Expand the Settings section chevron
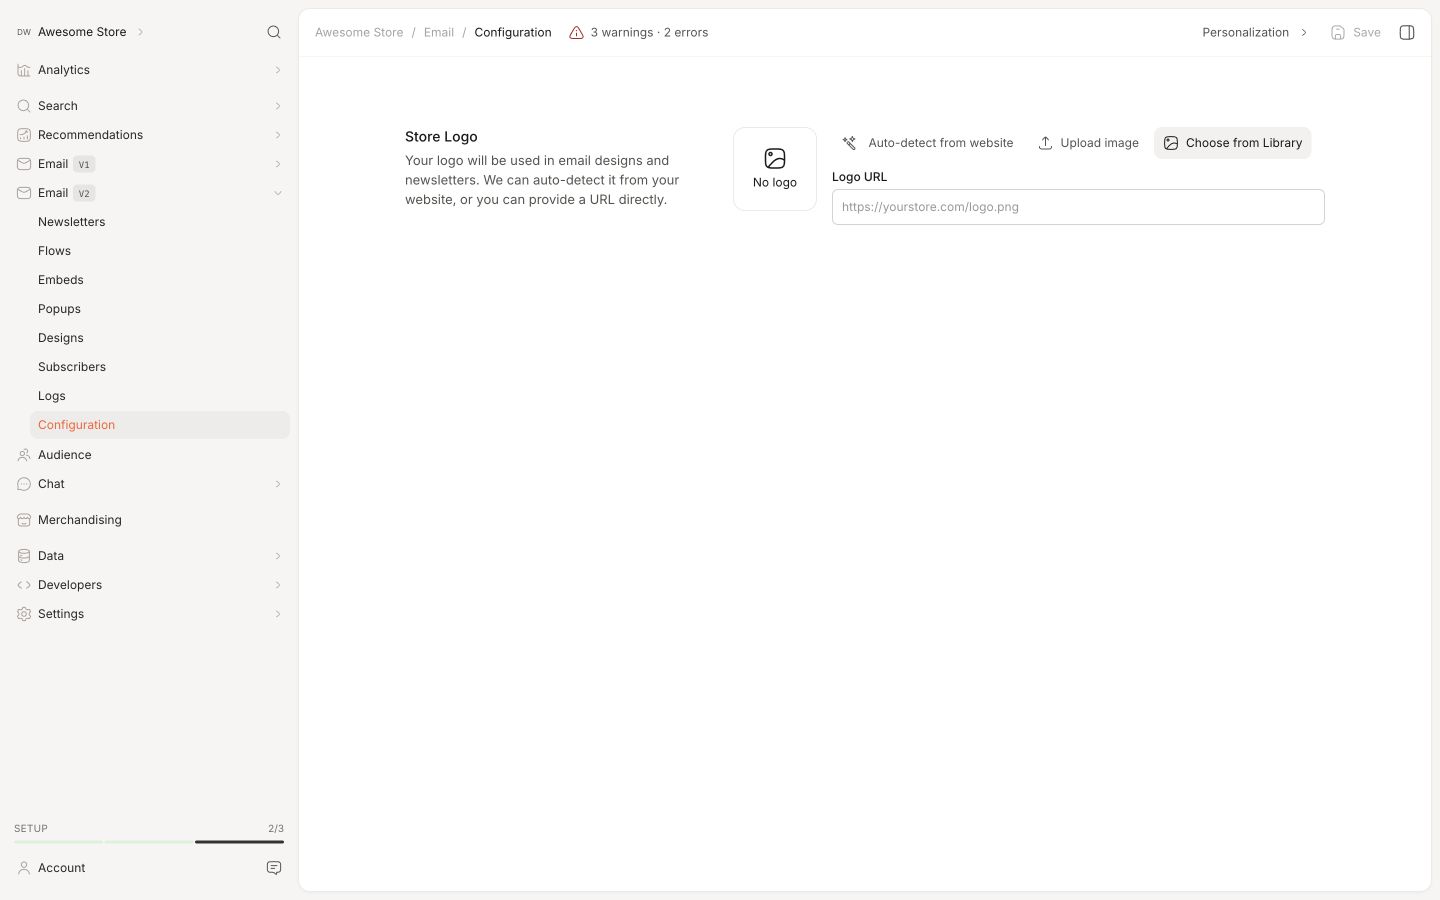The image size is (1440, 900). (278, 614)
